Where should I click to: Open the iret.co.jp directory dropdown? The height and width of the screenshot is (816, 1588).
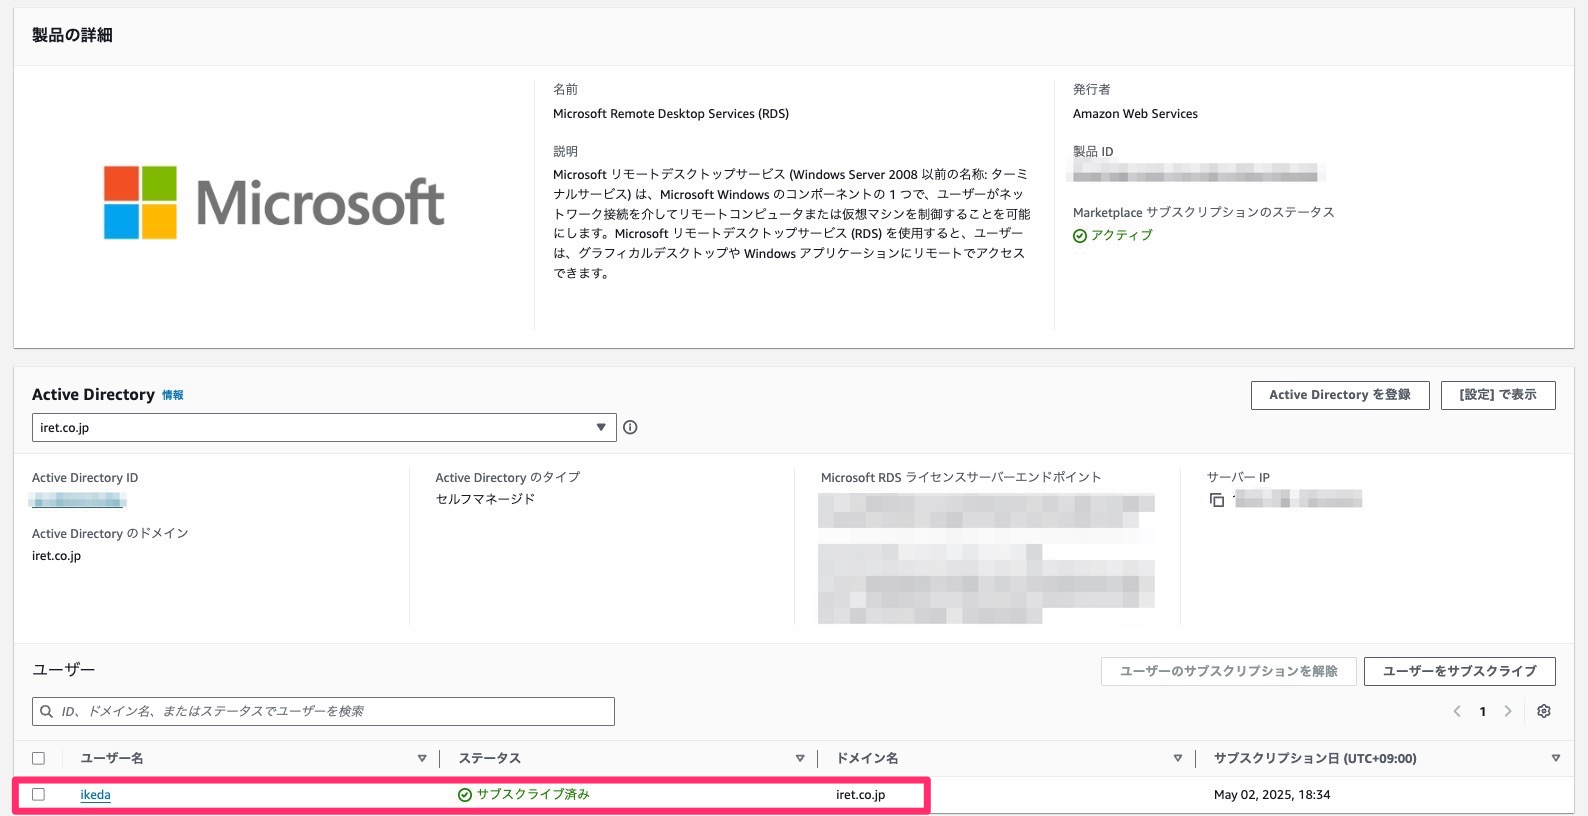tap(324, 427)
